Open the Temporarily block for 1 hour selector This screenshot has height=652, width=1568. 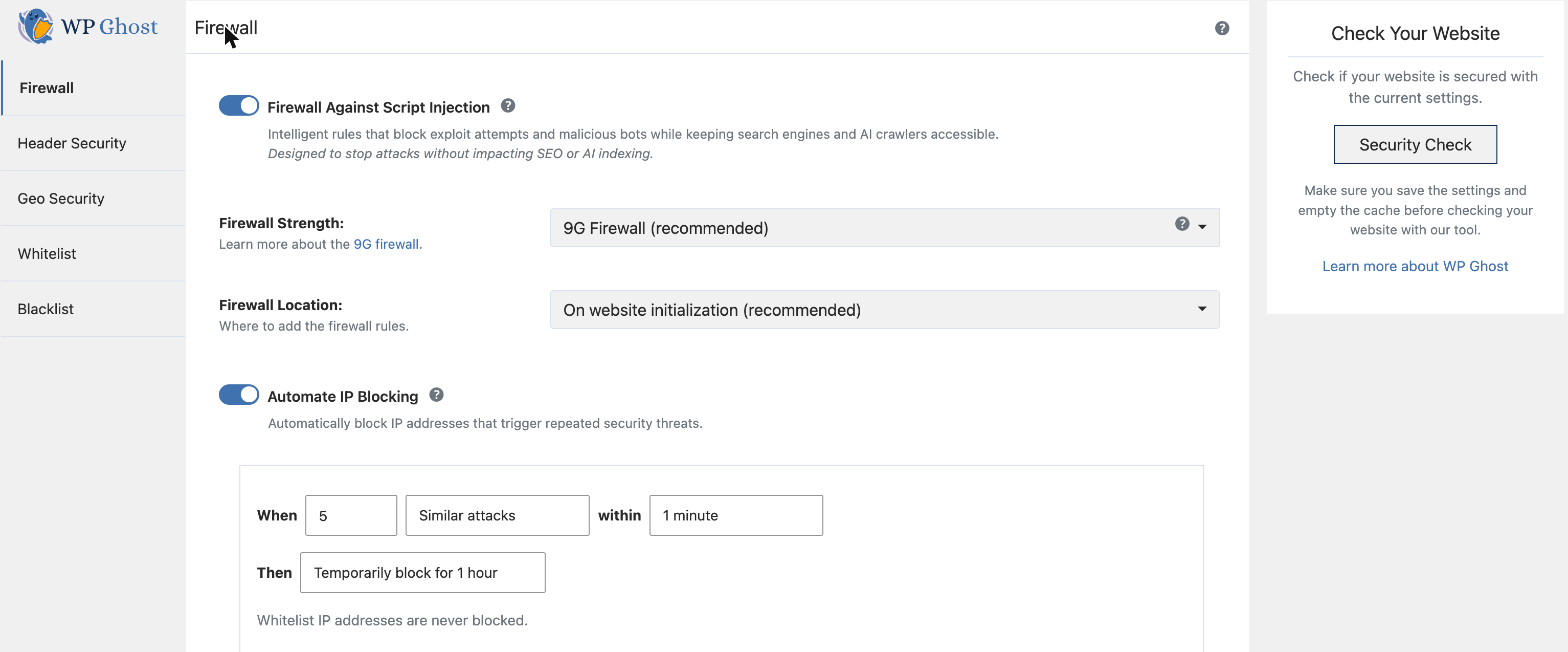click(423, 573)
